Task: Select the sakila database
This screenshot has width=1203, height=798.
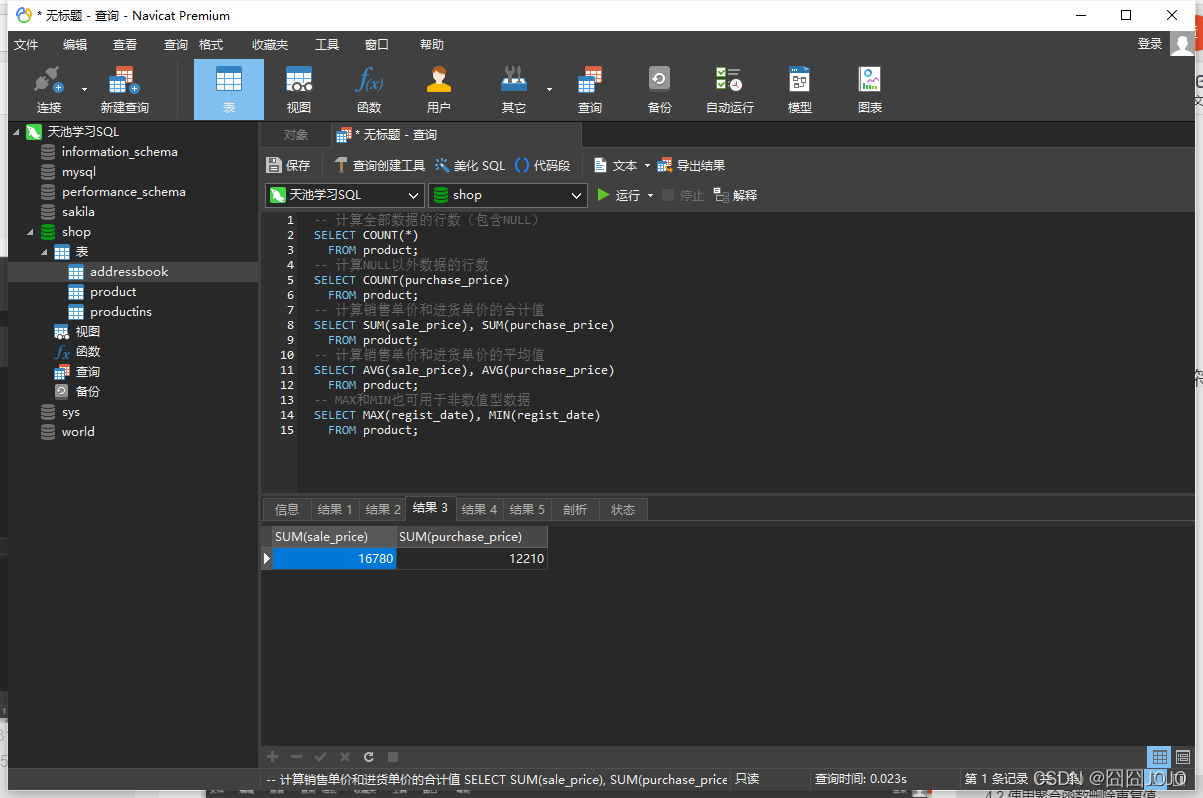Action: (x=78, y=212)
